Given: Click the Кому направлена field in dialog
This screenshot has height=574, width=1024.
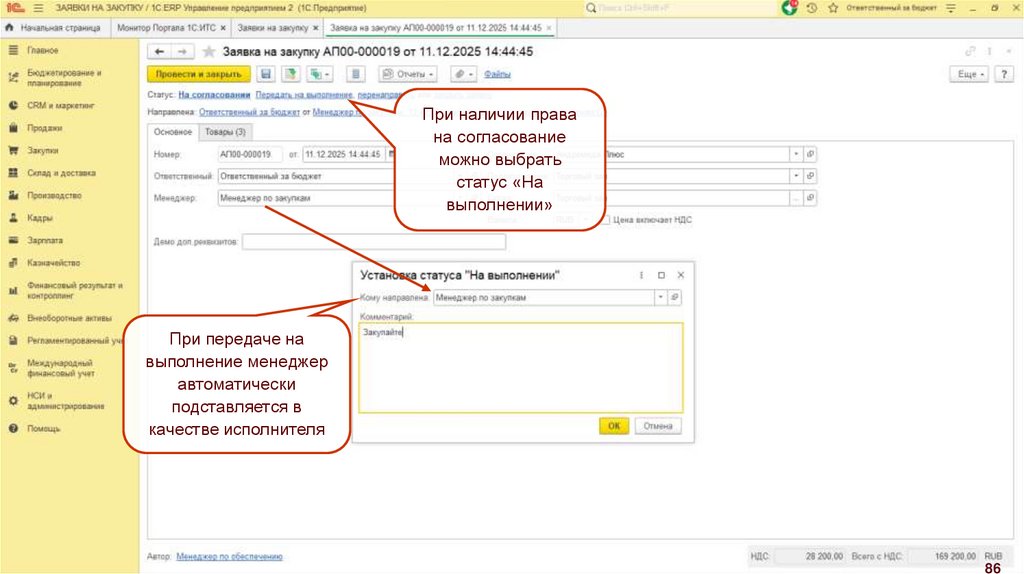Looking at the screenshot, I should 544,298.
